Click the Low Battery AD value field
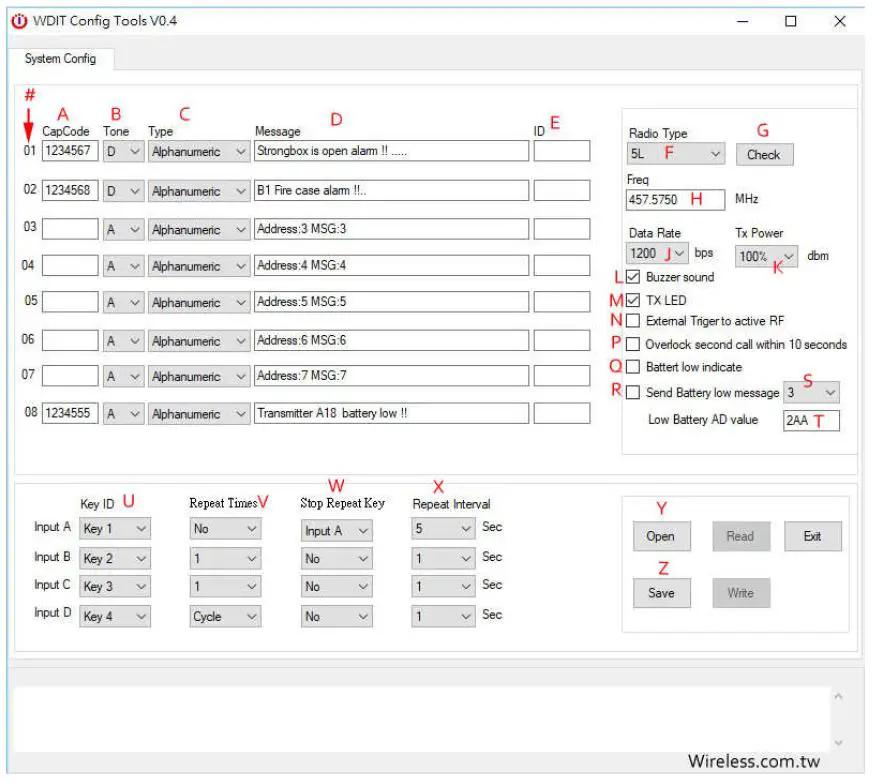This screenshot has height=782, width=872. point(810,420)
